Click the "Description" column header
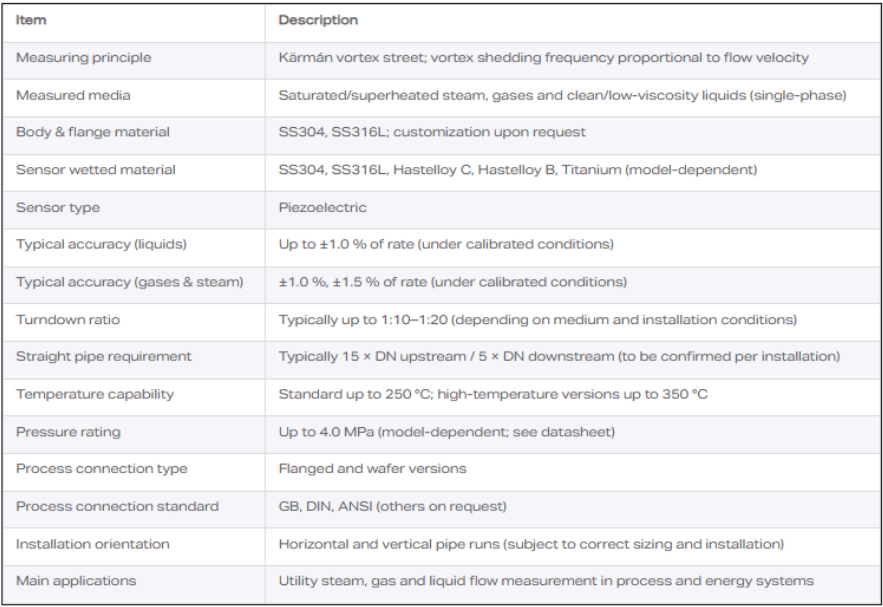This screenshot has width=883, height=607. (x=318, y=20)
